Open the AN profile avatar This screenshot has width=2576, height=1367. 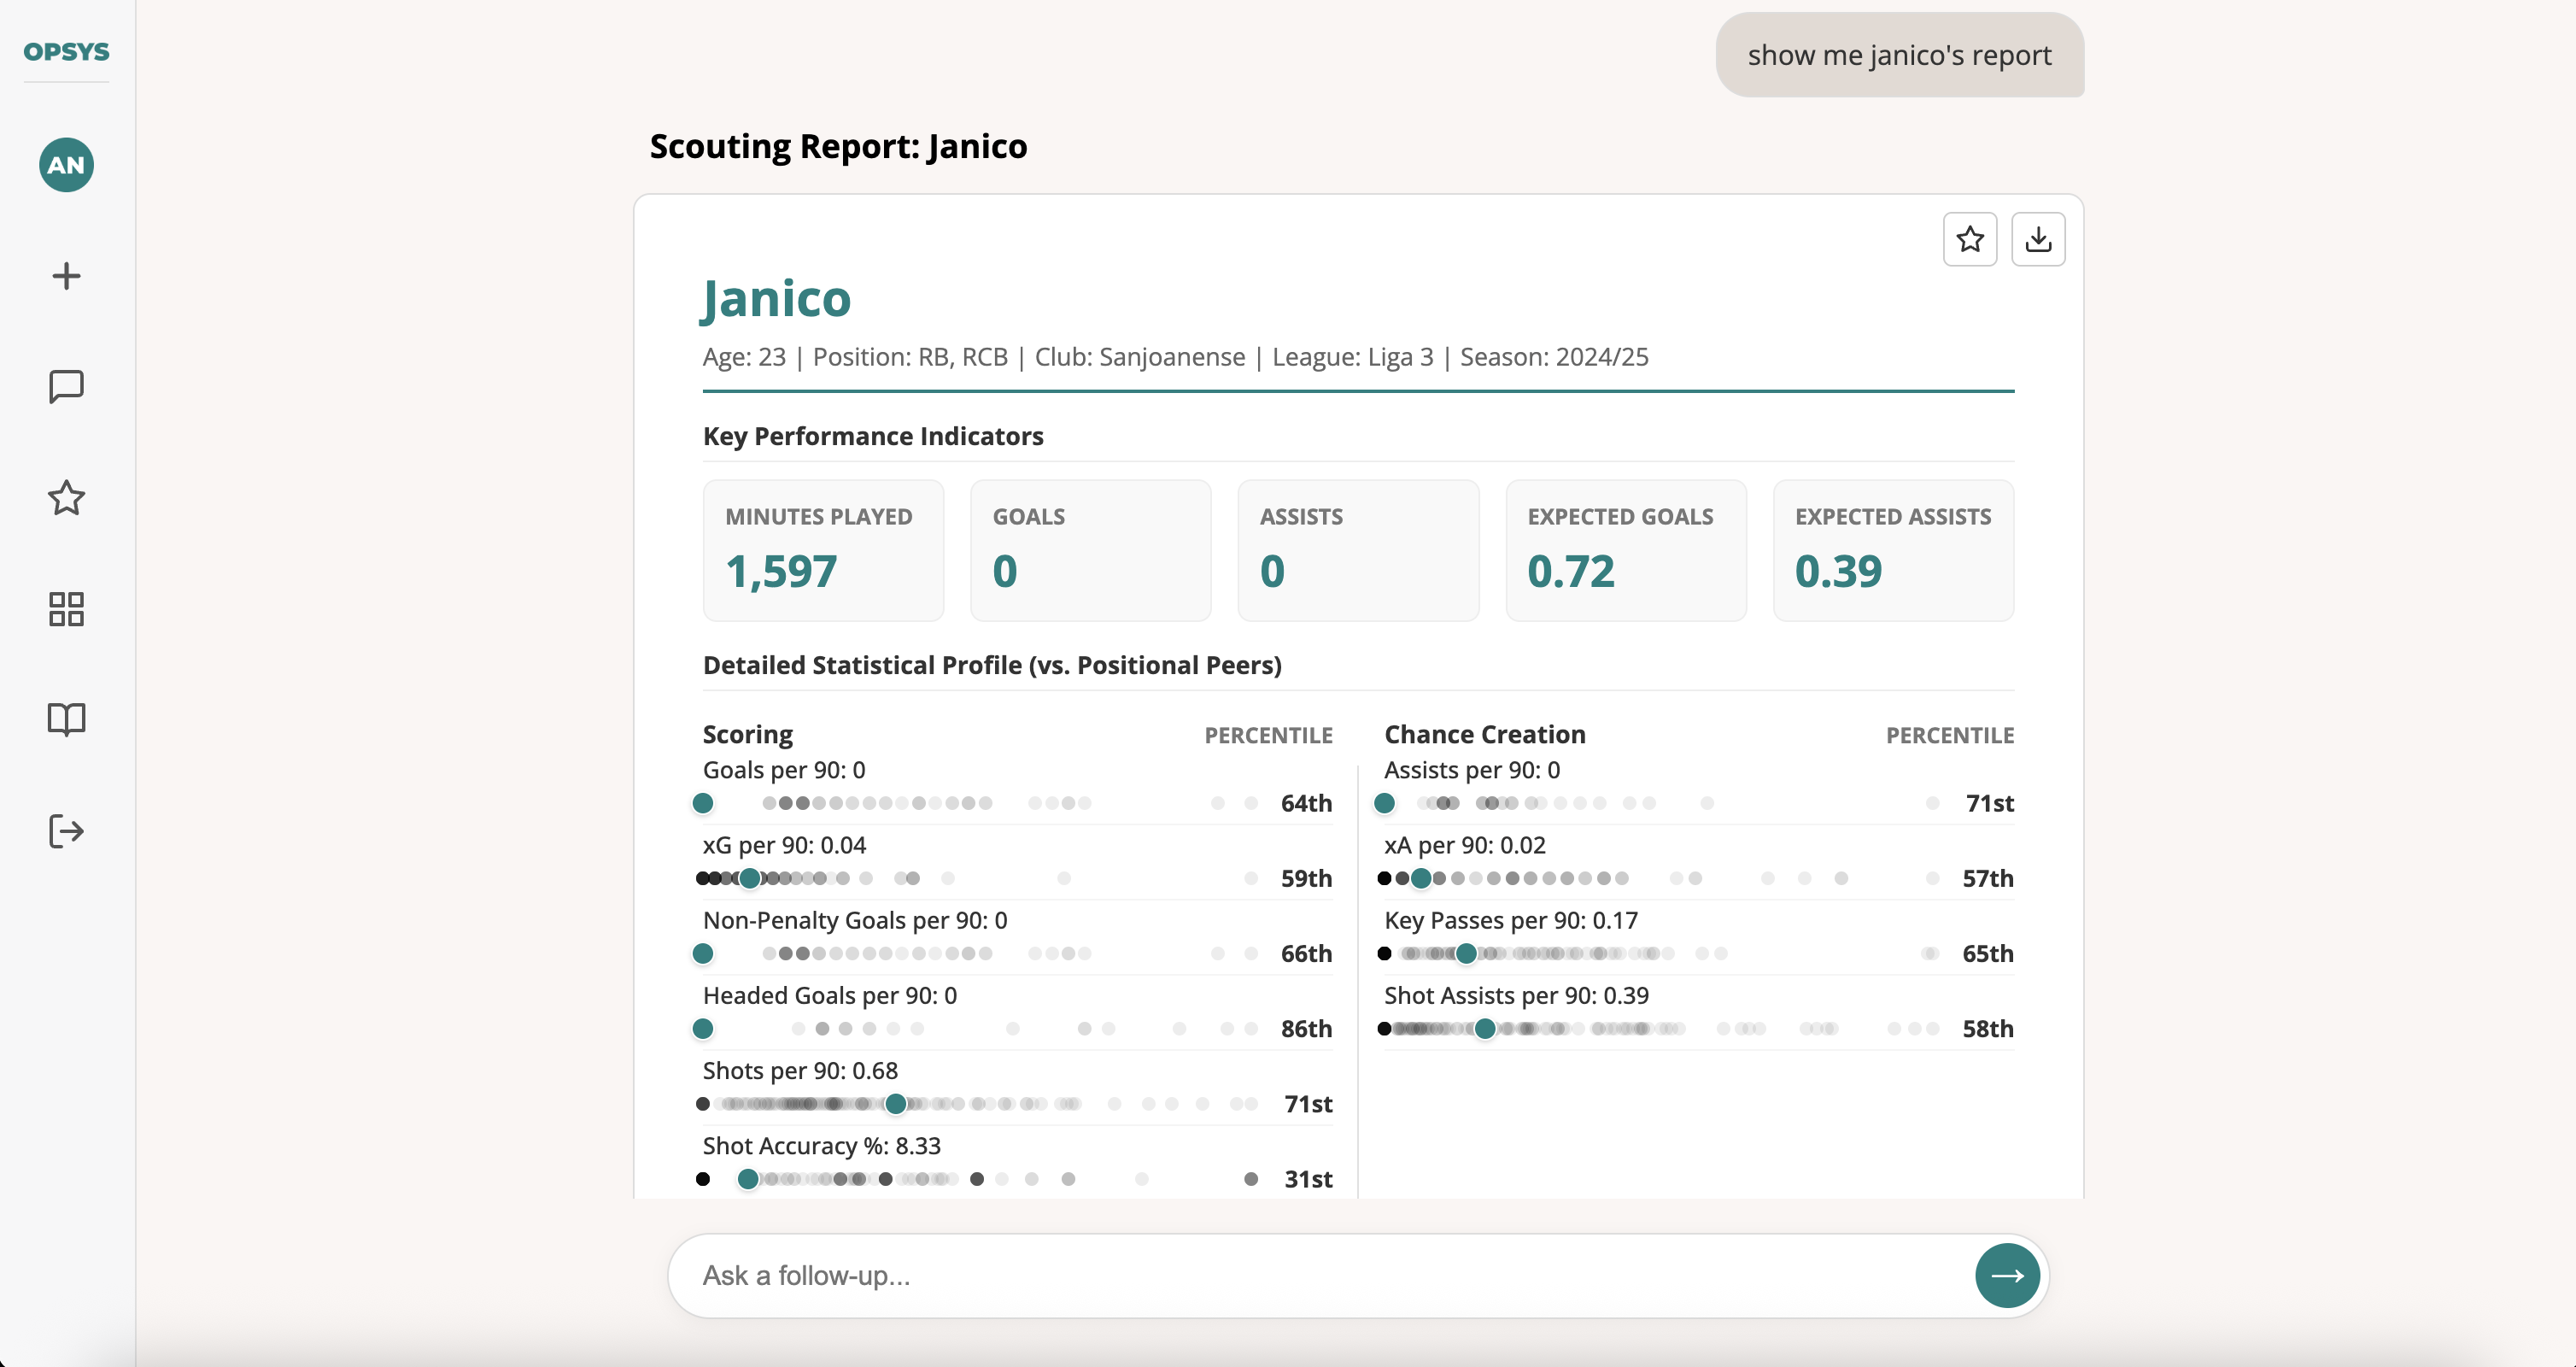pyautogui.click(x=65, y=165)
